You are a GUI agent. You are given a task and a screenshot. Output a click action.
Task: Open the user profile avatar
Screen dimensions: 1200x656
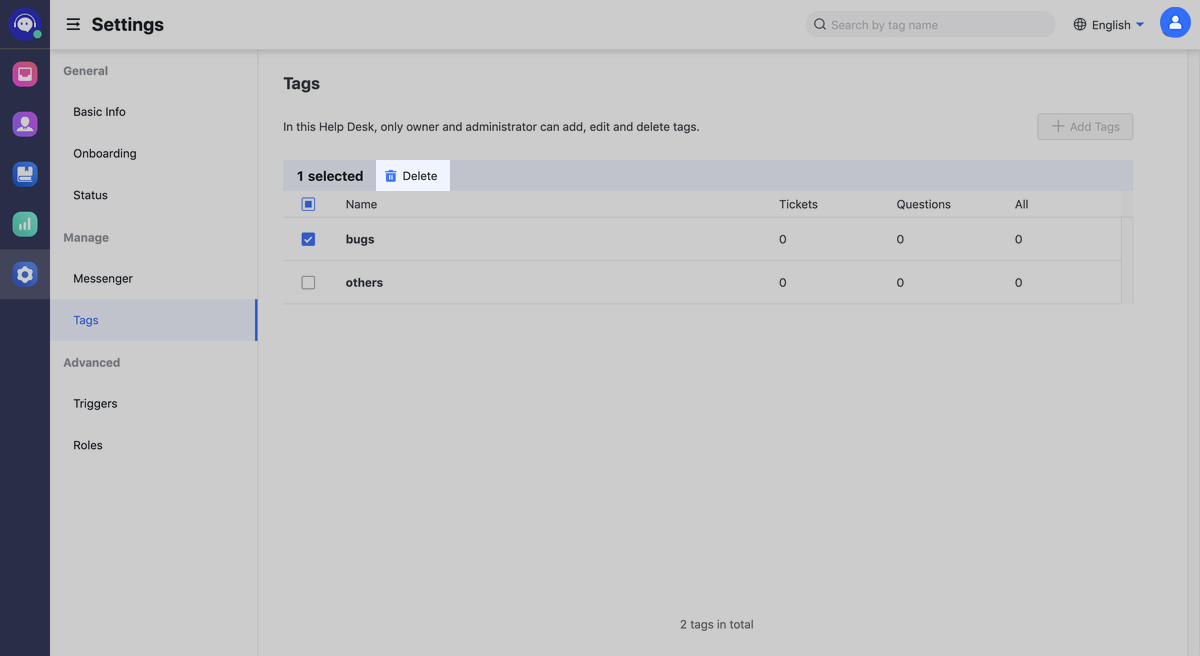point(1175,23)
